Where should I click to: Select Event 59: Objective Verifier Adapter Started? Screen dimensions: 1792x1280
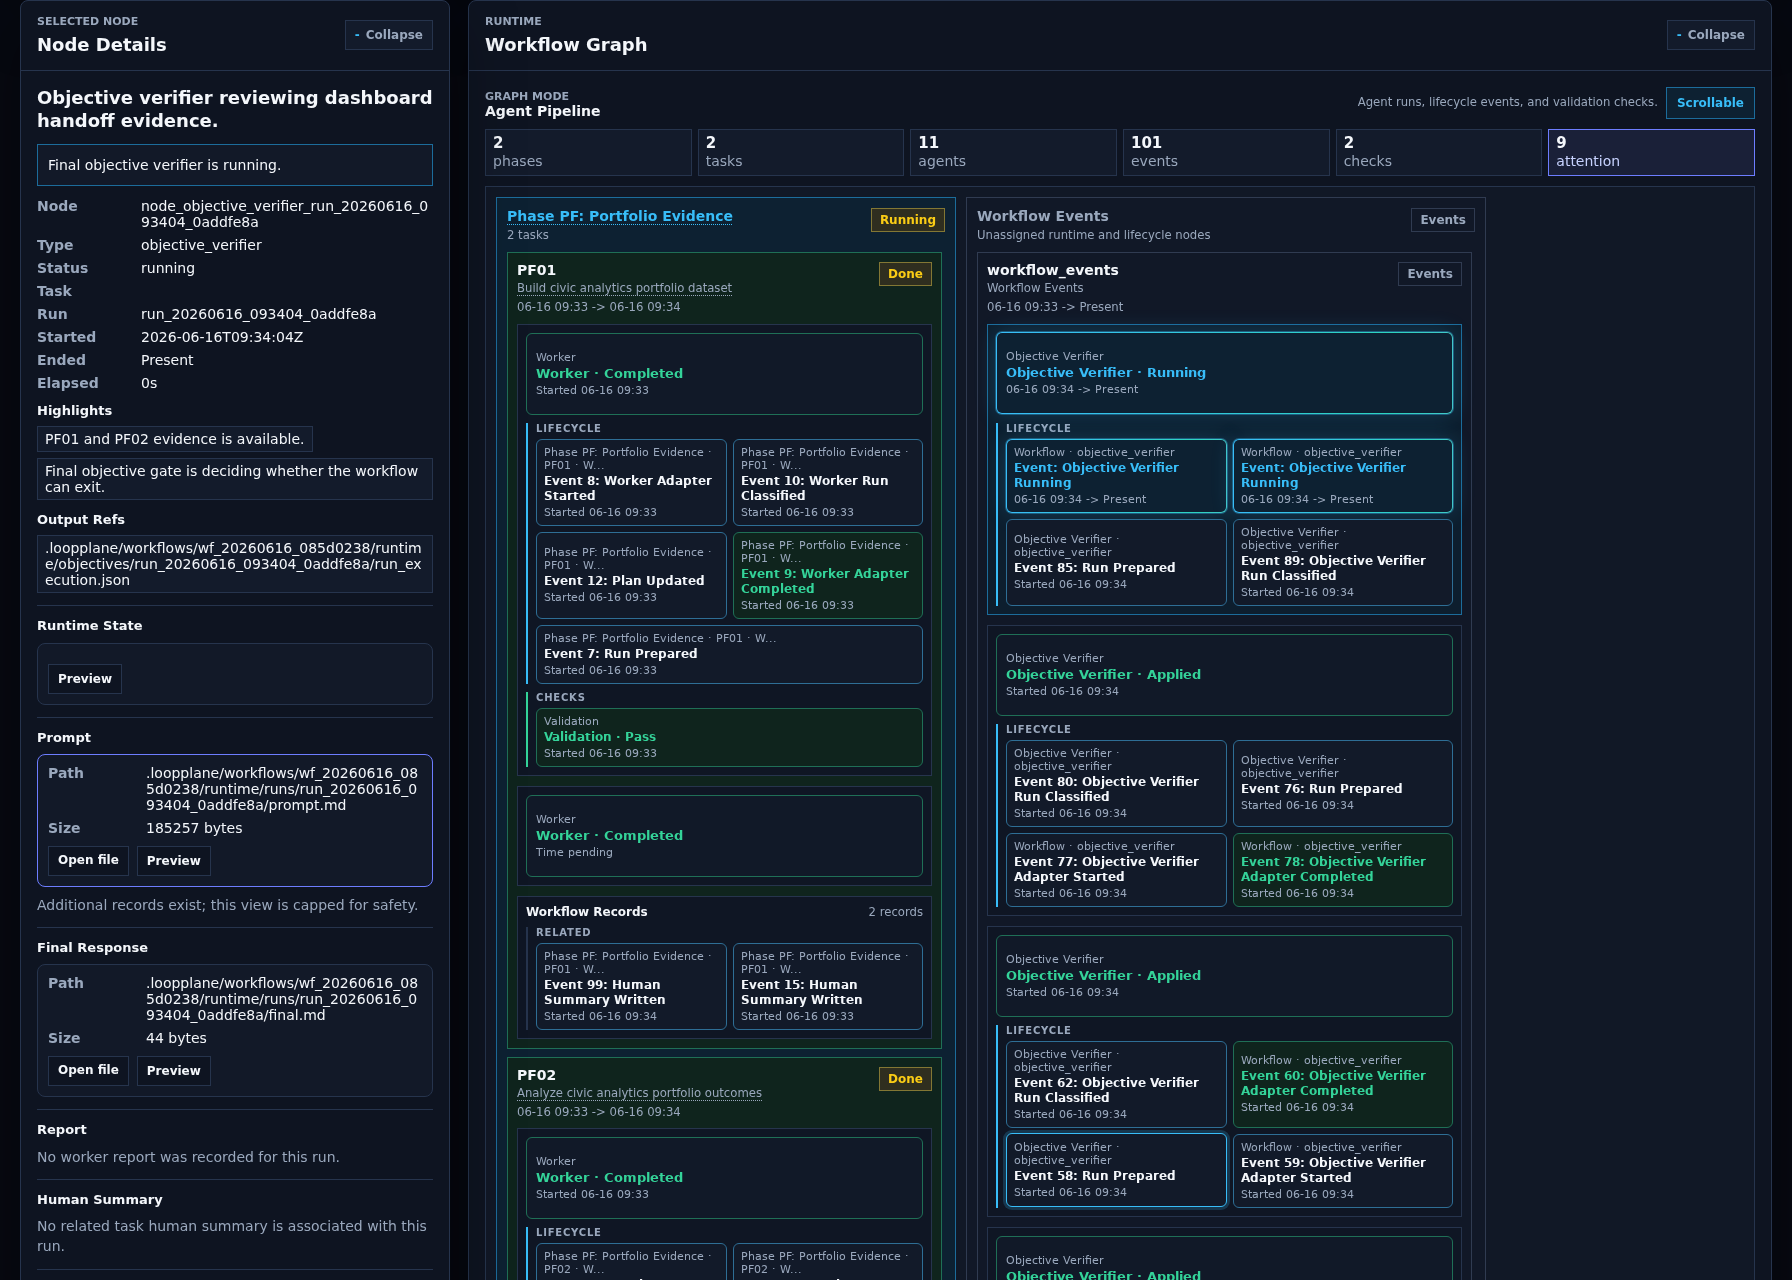[1343, 1170]
